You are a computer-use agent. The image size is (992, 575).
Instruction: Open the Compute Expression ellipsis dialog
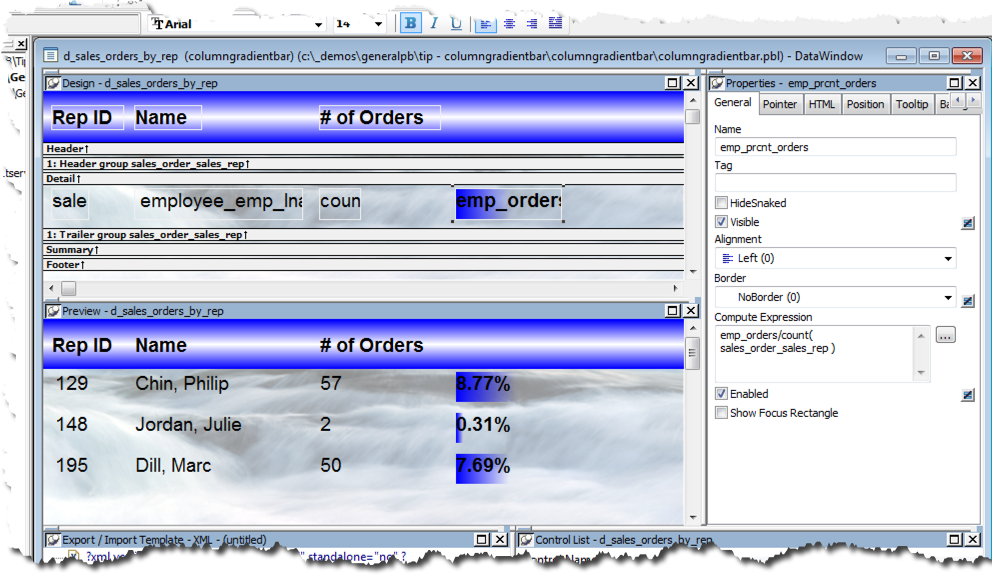point(945,335)
